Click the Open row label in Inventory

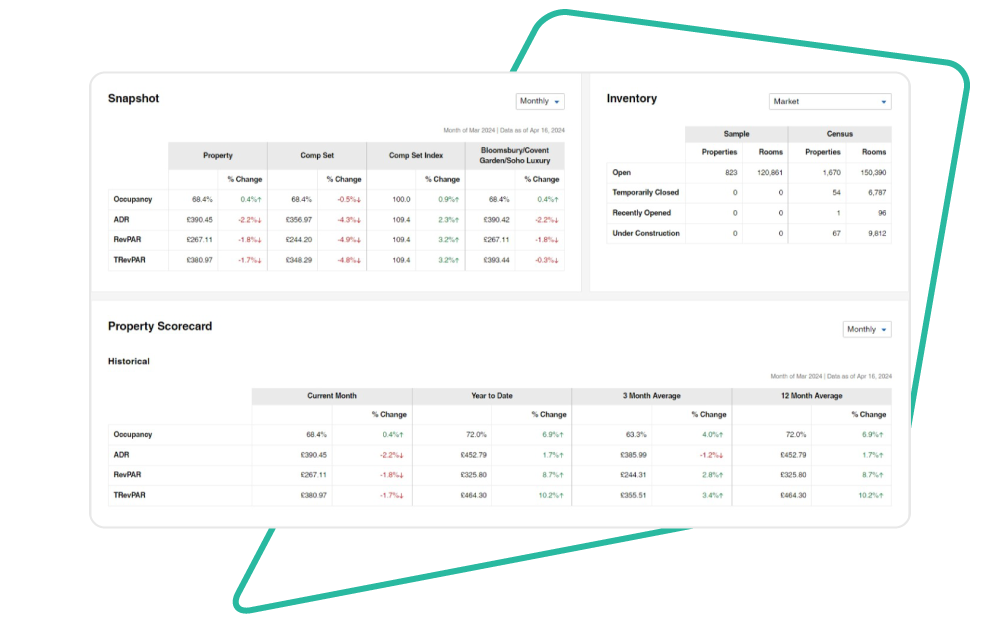tap(621, 172)
